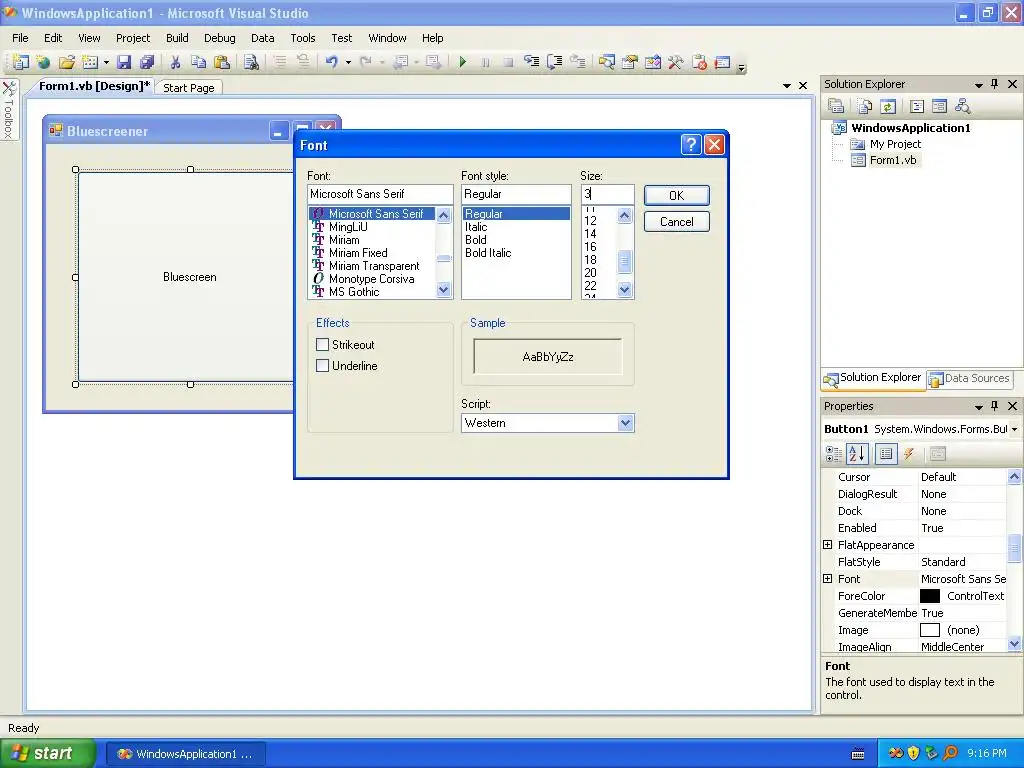
Task: Click Show All Files icon in Solution Explorer
Action: pos(865,106)
